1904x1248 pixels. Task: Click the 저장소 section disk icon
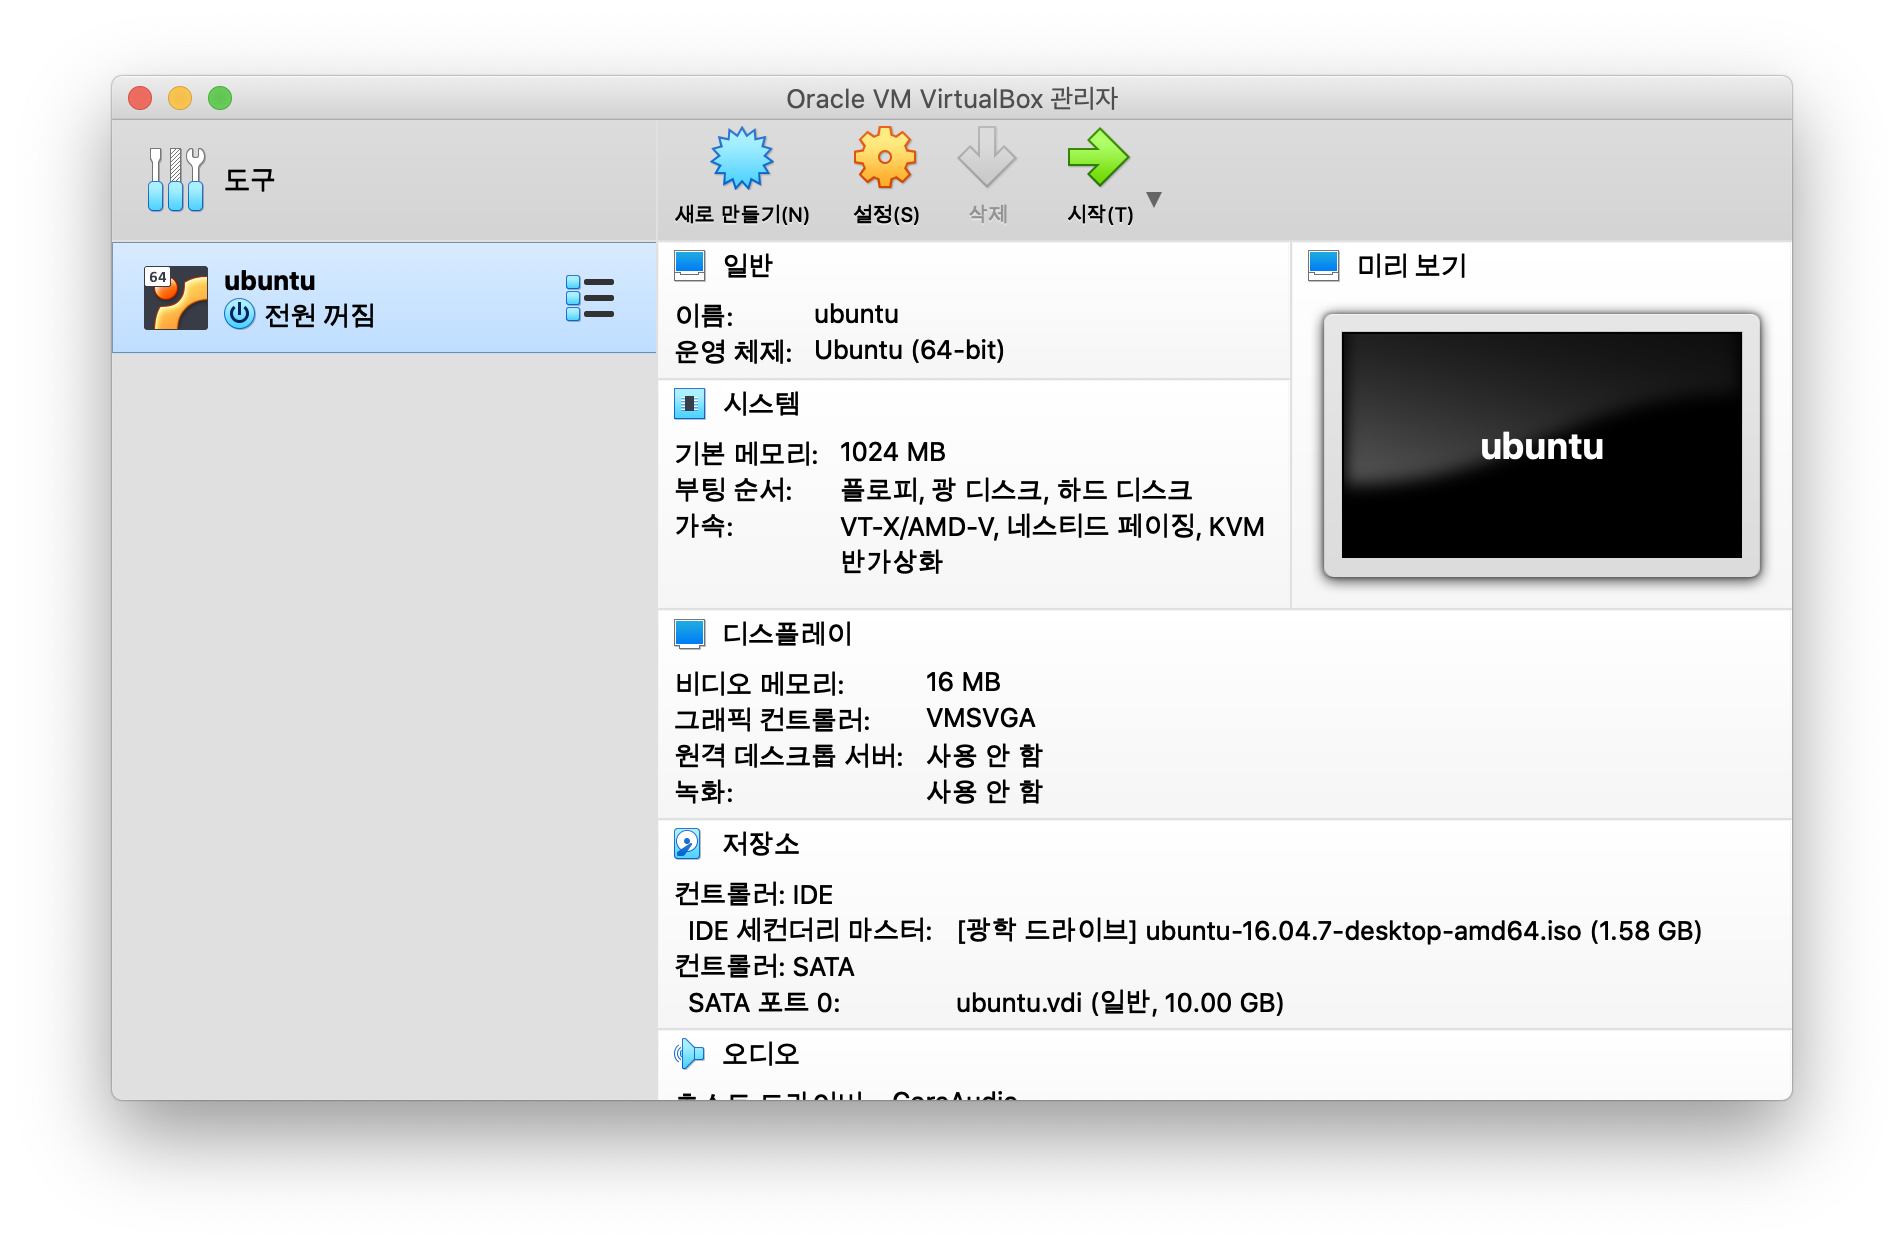coord(687,843)
